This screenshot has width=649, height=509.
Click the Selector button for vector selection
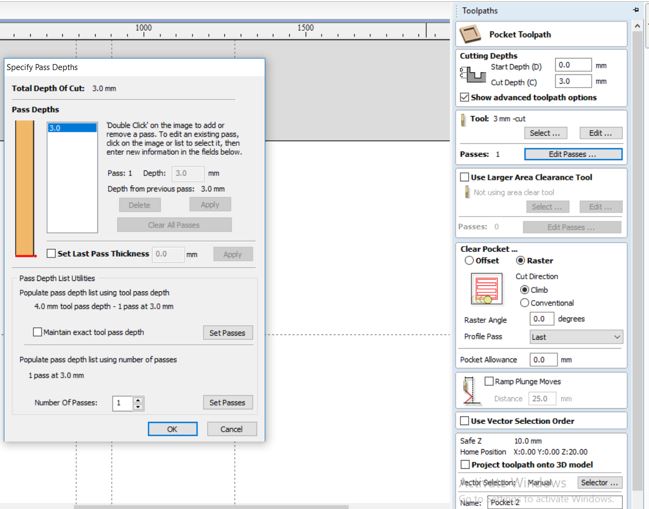click(599, 483)
